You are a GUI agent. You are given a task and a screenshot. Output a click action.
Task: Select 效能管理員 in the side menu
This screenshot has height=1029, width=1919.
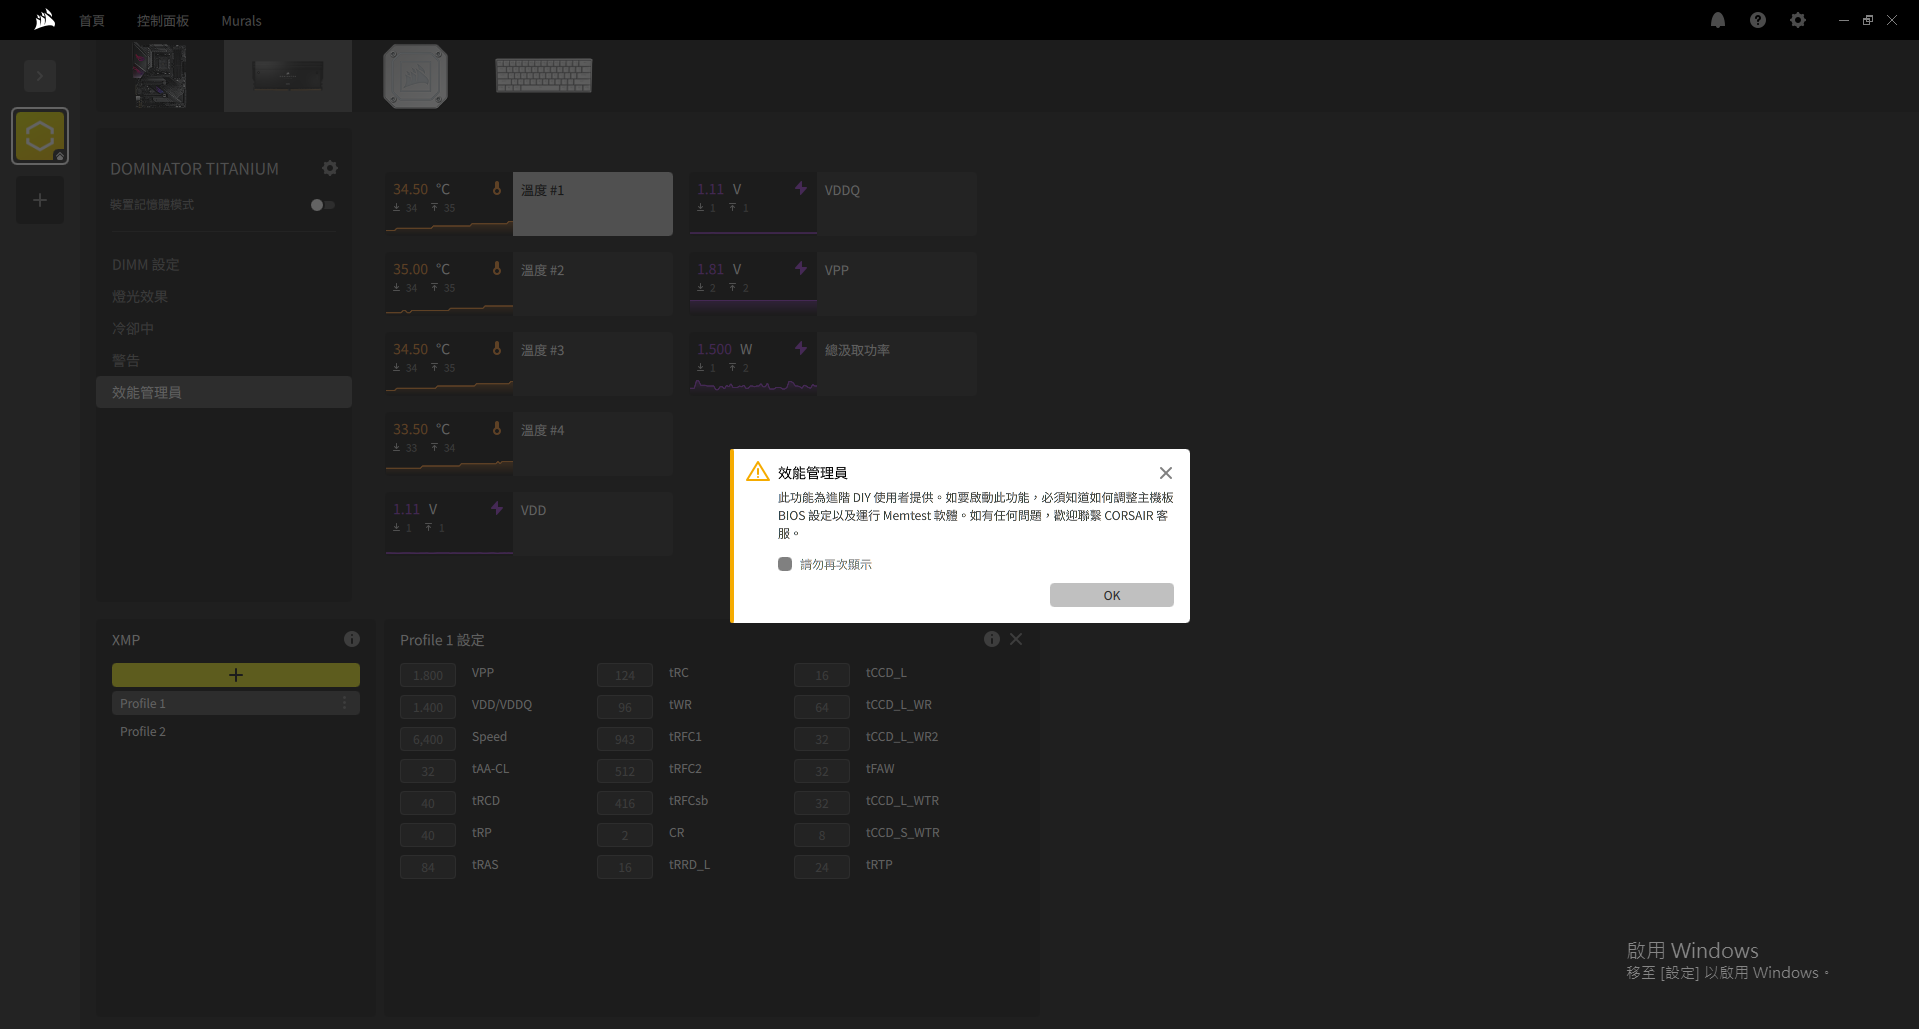point(224,392)
